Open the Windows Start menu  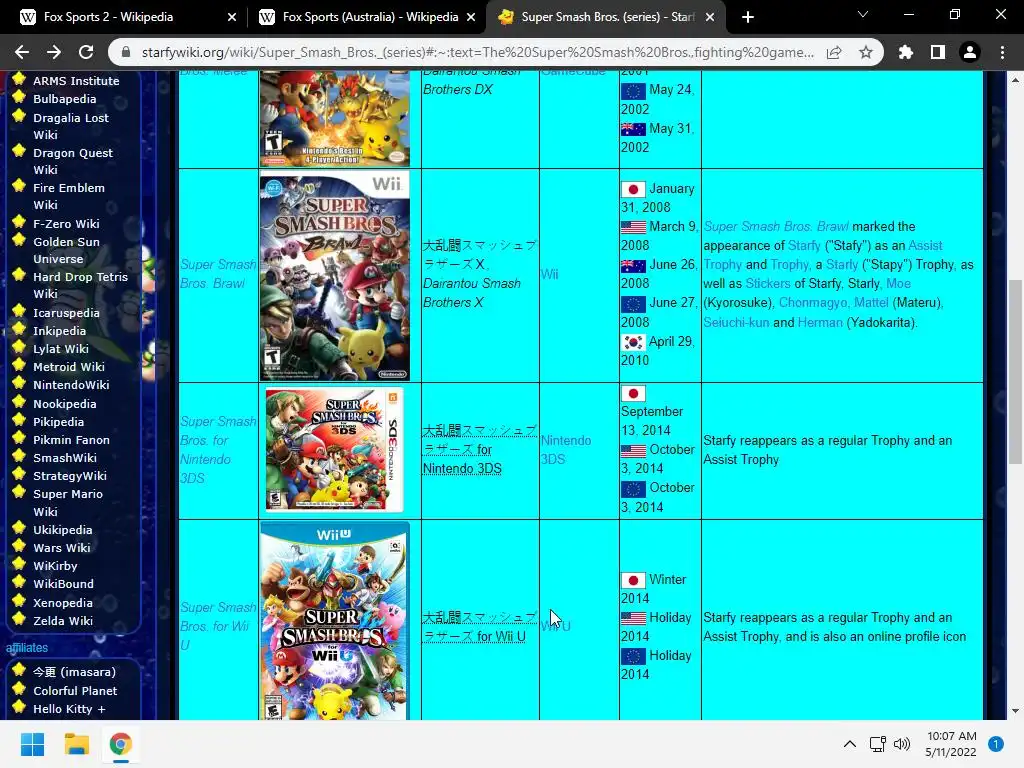pyautogui.click(x=32, y=744)
